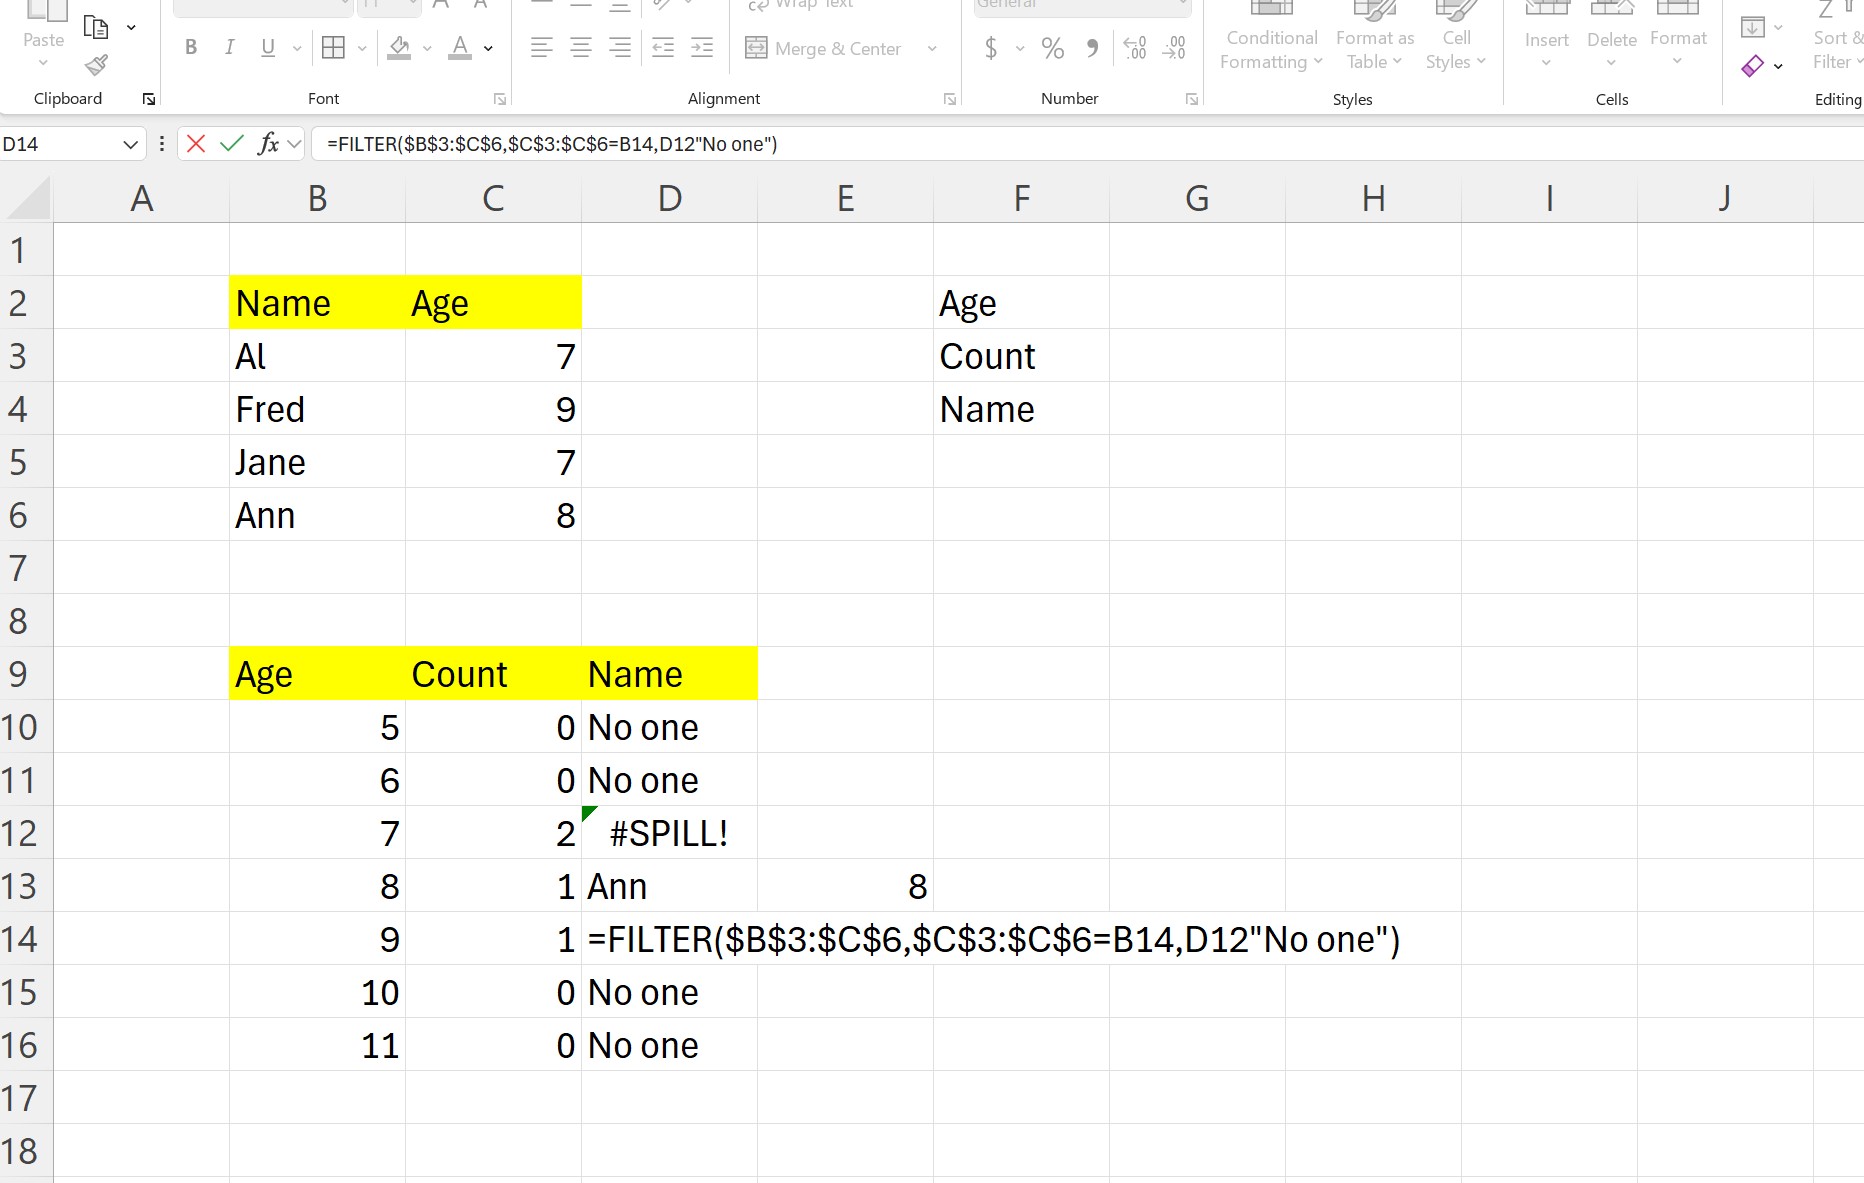The image size is (1864, 1183).
Task: Click the Format Painter brush icon
Action: click(96, 66)
